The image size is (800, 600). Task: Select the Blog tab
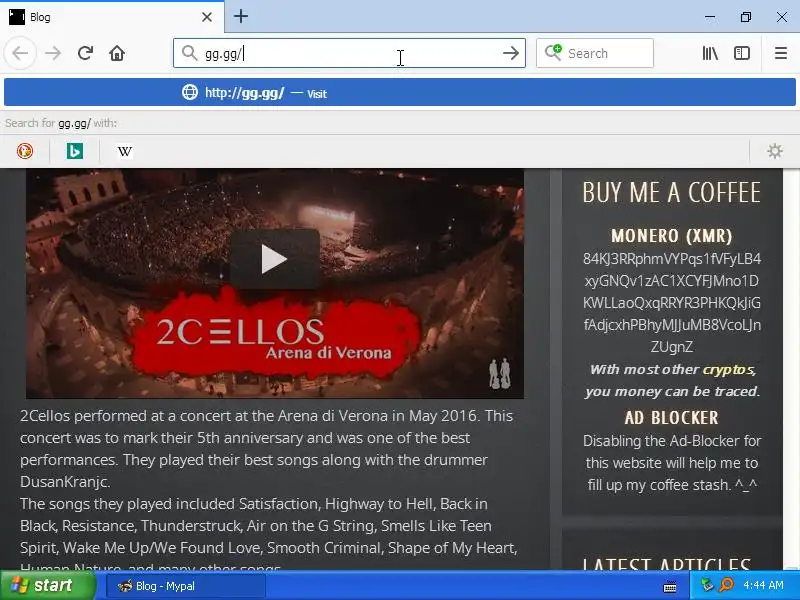coord(112,17)
